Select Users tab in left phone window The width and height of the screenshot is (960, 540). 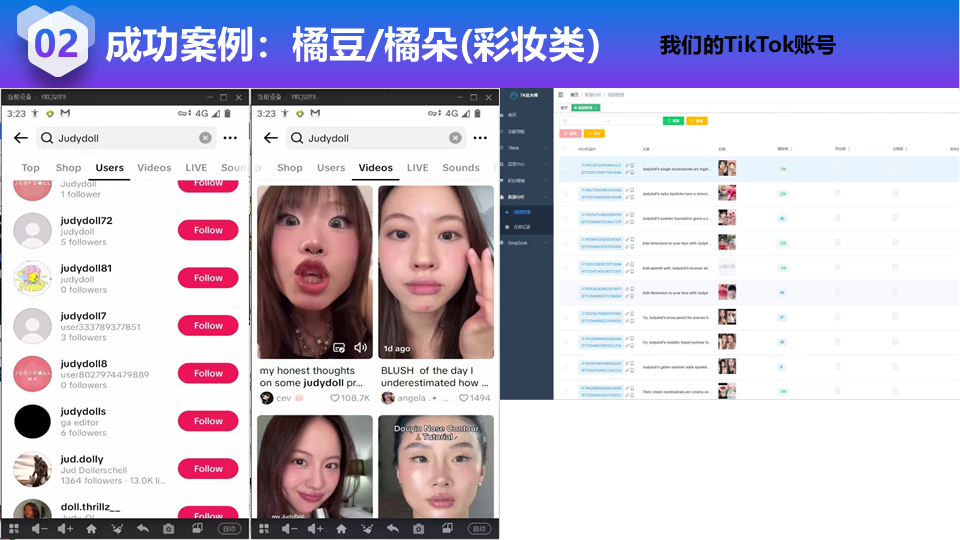pos(110,168)
